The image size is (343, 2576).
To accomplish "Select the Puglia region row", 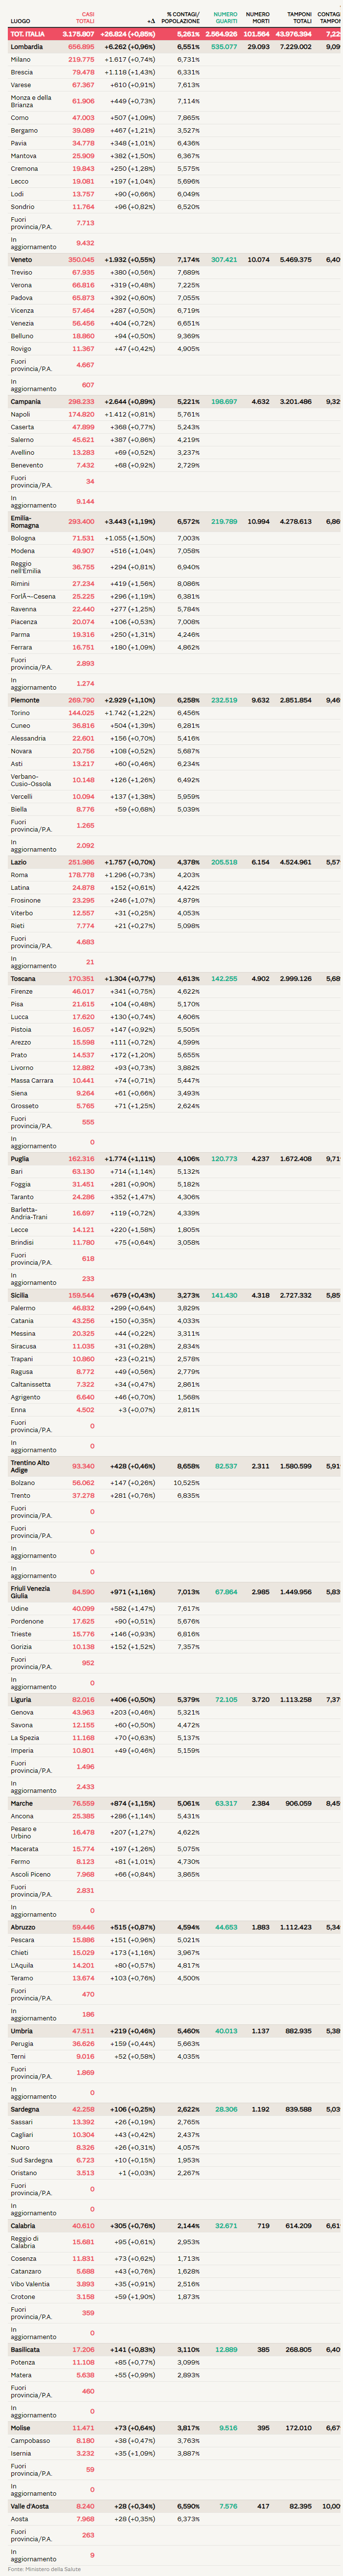I will (x=174, y=1159).
